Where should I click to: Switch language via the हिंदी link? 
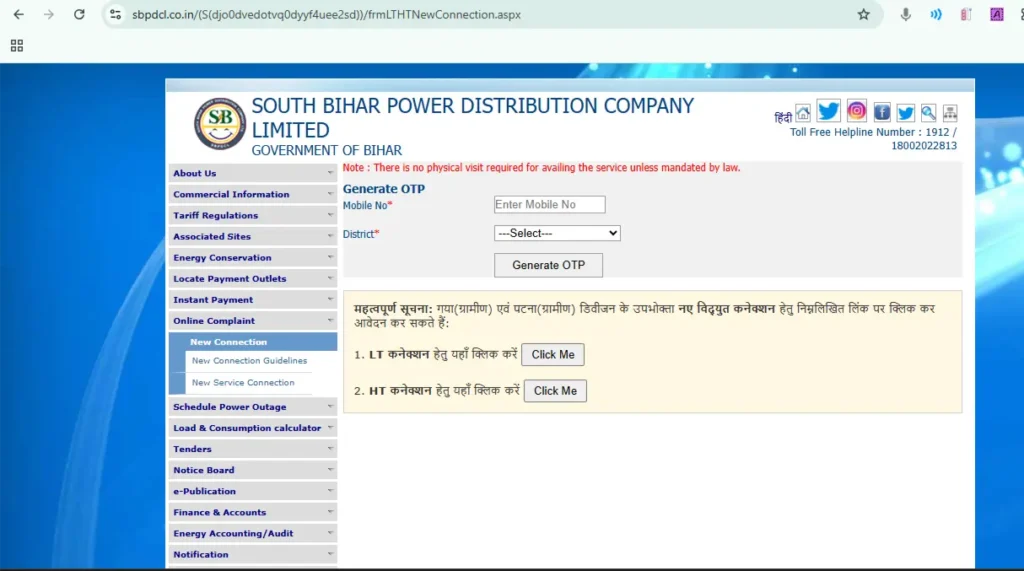click(782, 118)
